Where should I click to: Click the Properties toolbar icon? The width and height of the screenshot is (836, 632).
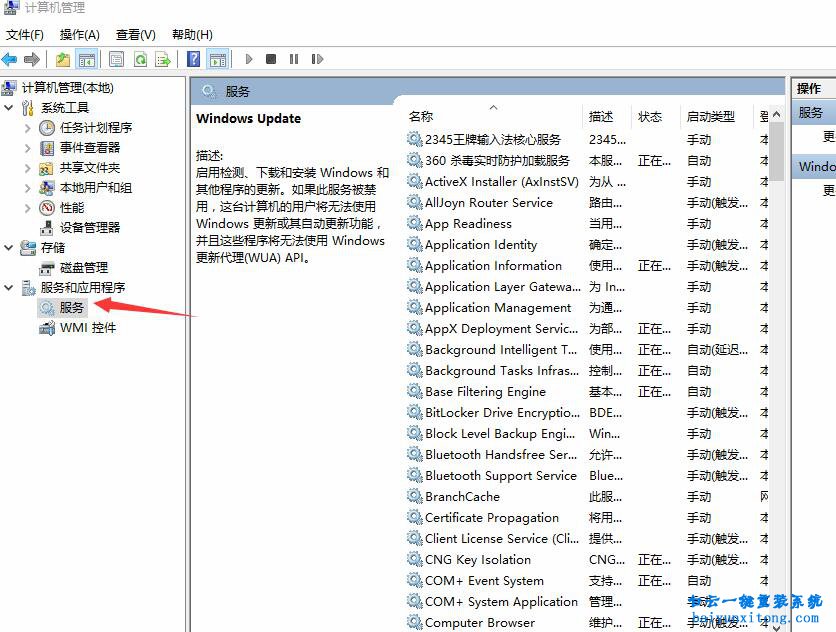[116, 59]
